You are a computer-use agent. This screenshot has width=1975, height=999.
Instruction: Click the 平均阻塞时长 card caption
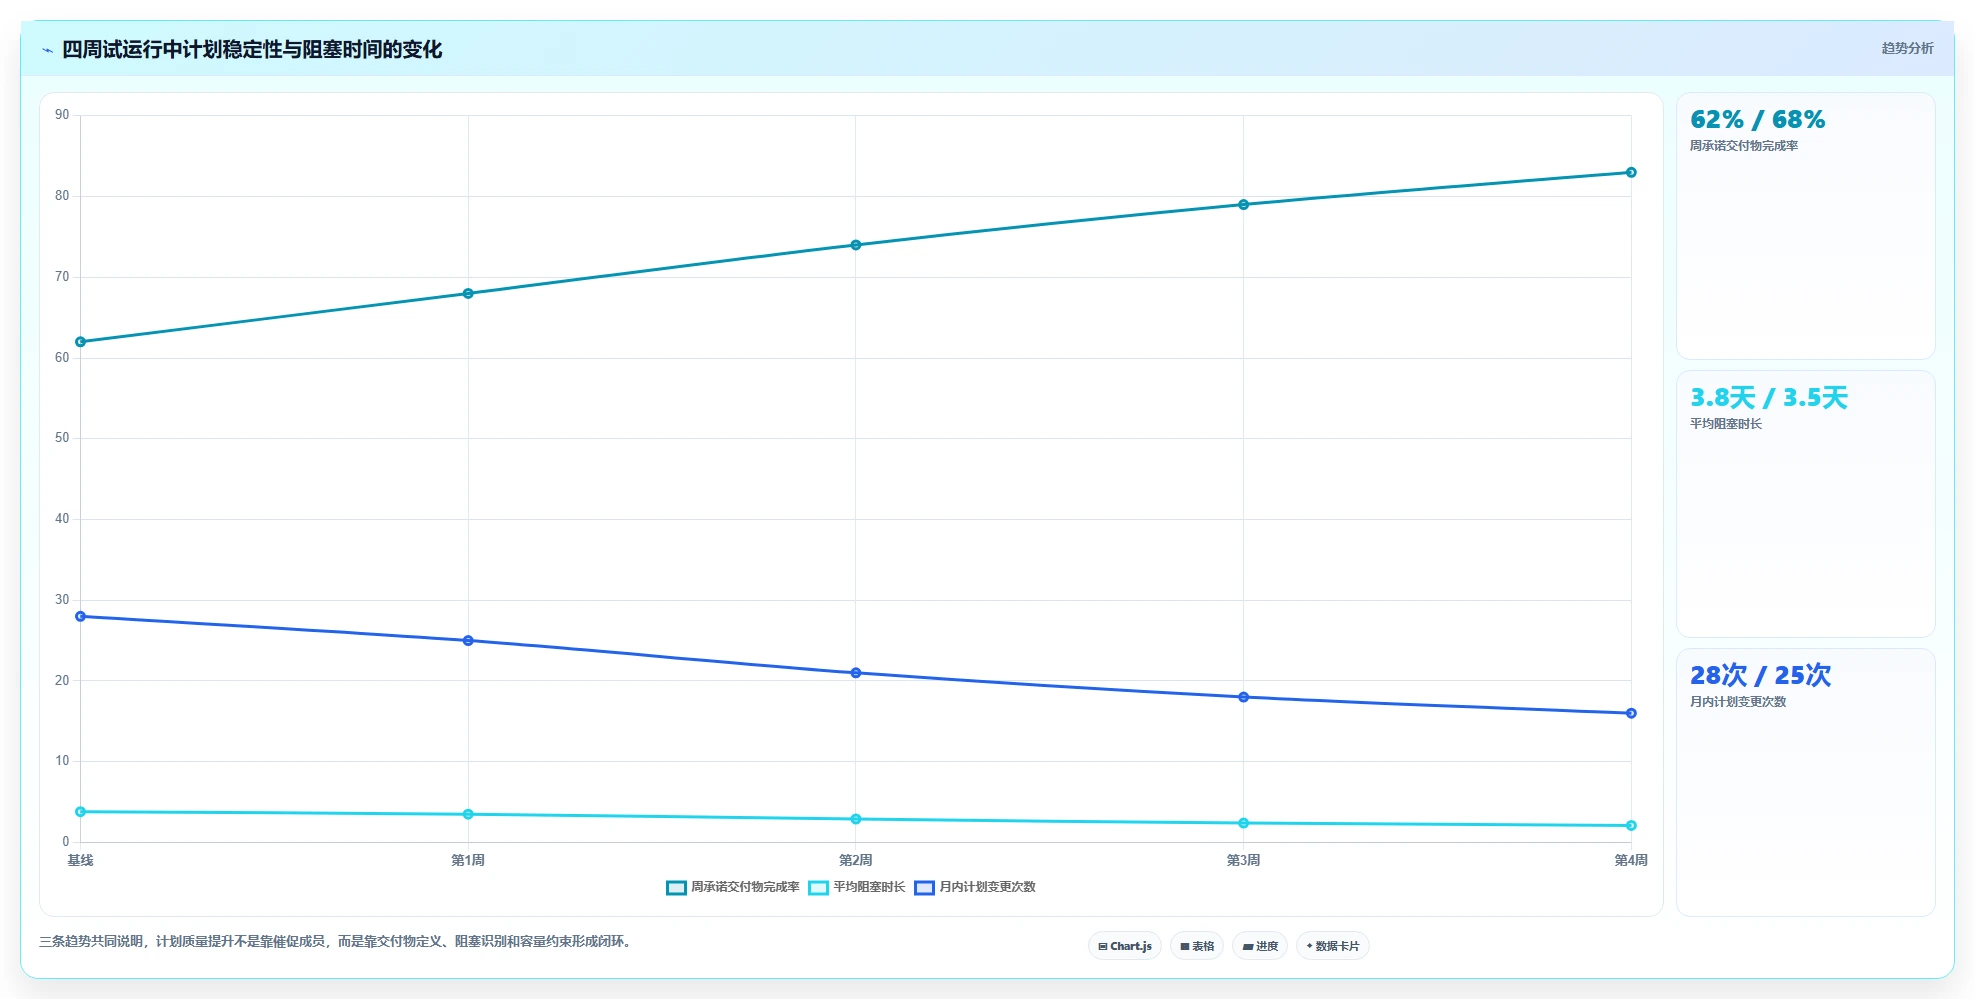coord(1726,424)
